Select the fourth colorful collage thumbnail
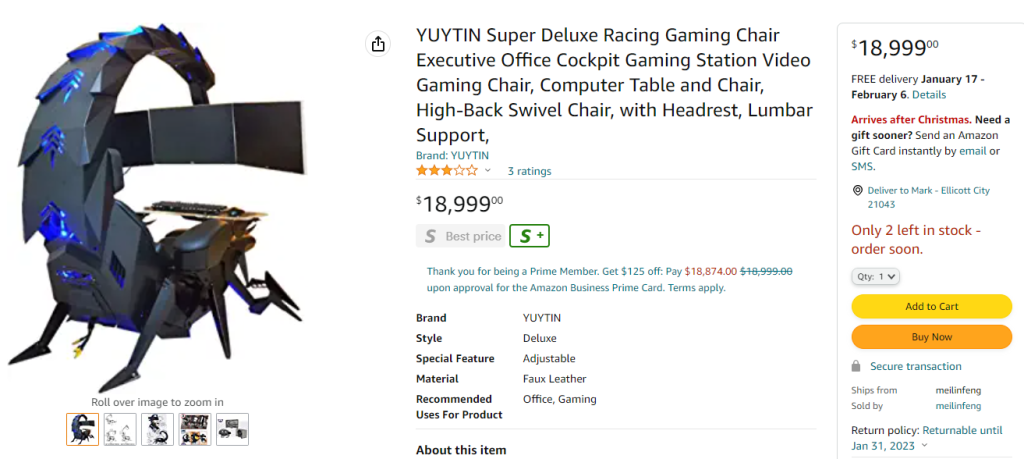This screenshot has height=459, width=1024. pos(195,429)
